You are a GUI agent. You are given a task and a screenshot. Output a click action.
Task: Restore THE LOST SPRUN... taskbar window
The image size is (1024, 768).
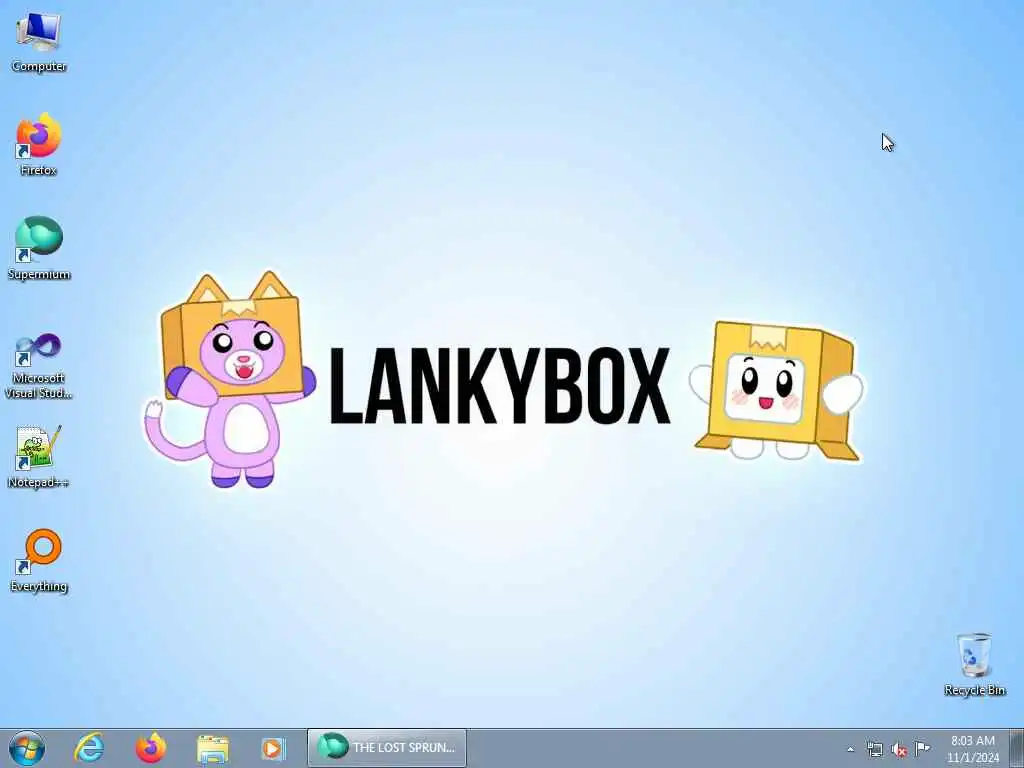click(x=387, y=748)
